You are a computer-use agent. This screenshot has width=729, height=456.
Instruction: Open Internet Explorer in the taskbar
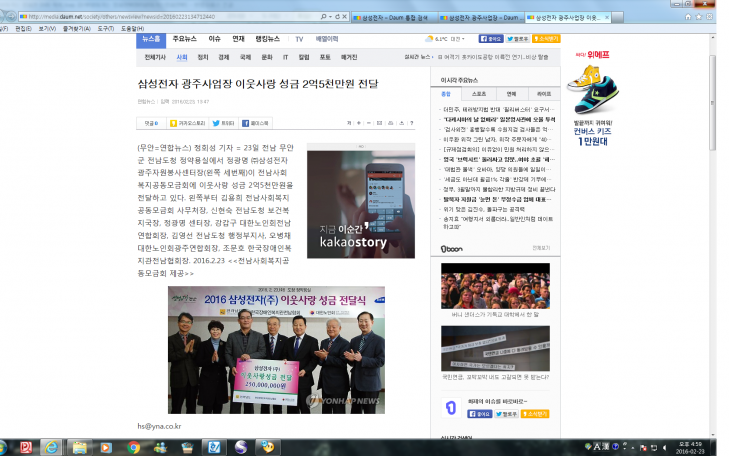coord(52,447)
